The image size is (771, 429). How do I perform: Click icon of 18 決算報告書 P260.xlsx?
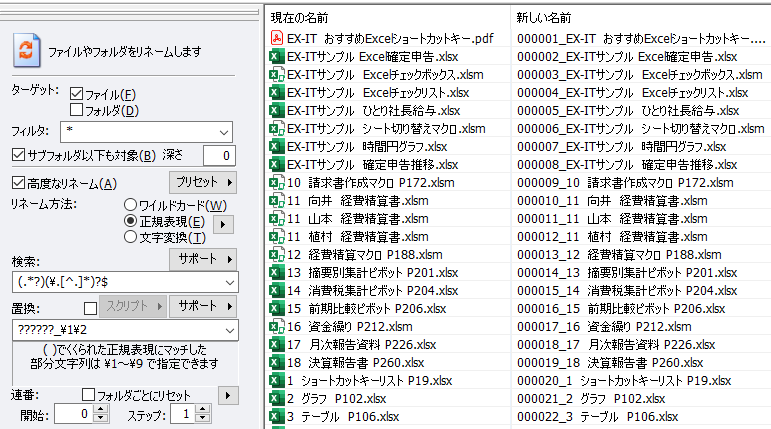tap(277, 363)
